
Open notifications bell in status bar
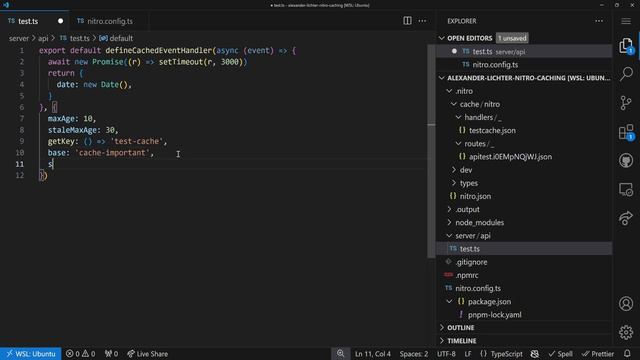click(627, 353)
